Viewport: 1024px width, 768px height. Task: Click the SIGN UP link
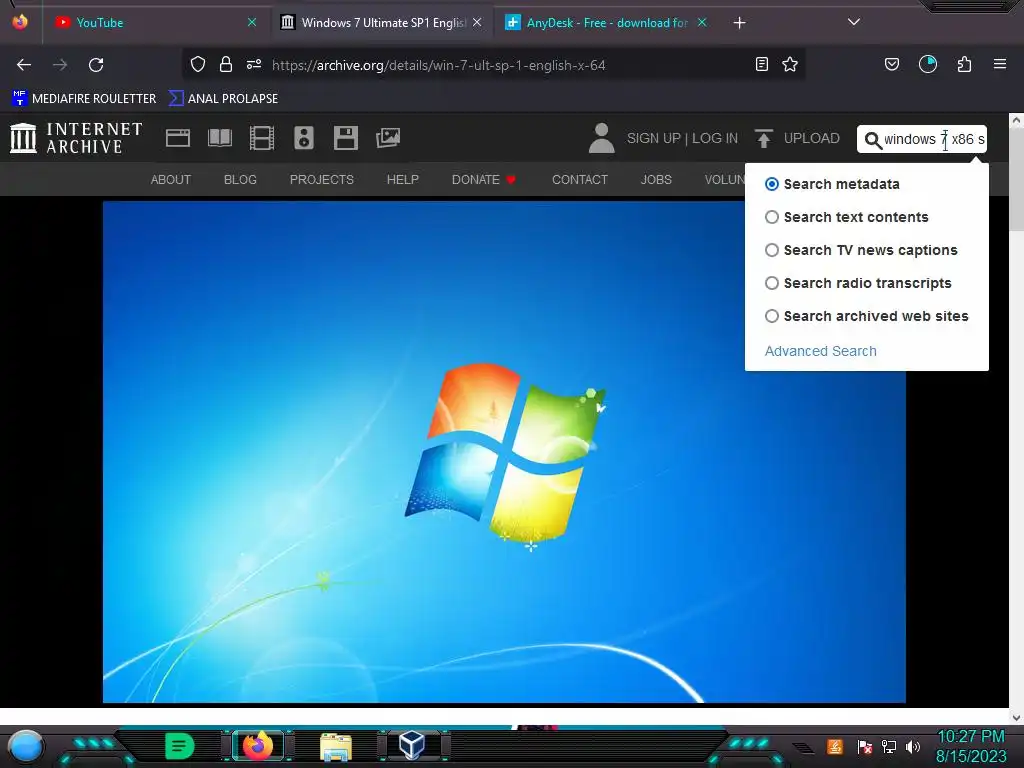coord(653,138)
